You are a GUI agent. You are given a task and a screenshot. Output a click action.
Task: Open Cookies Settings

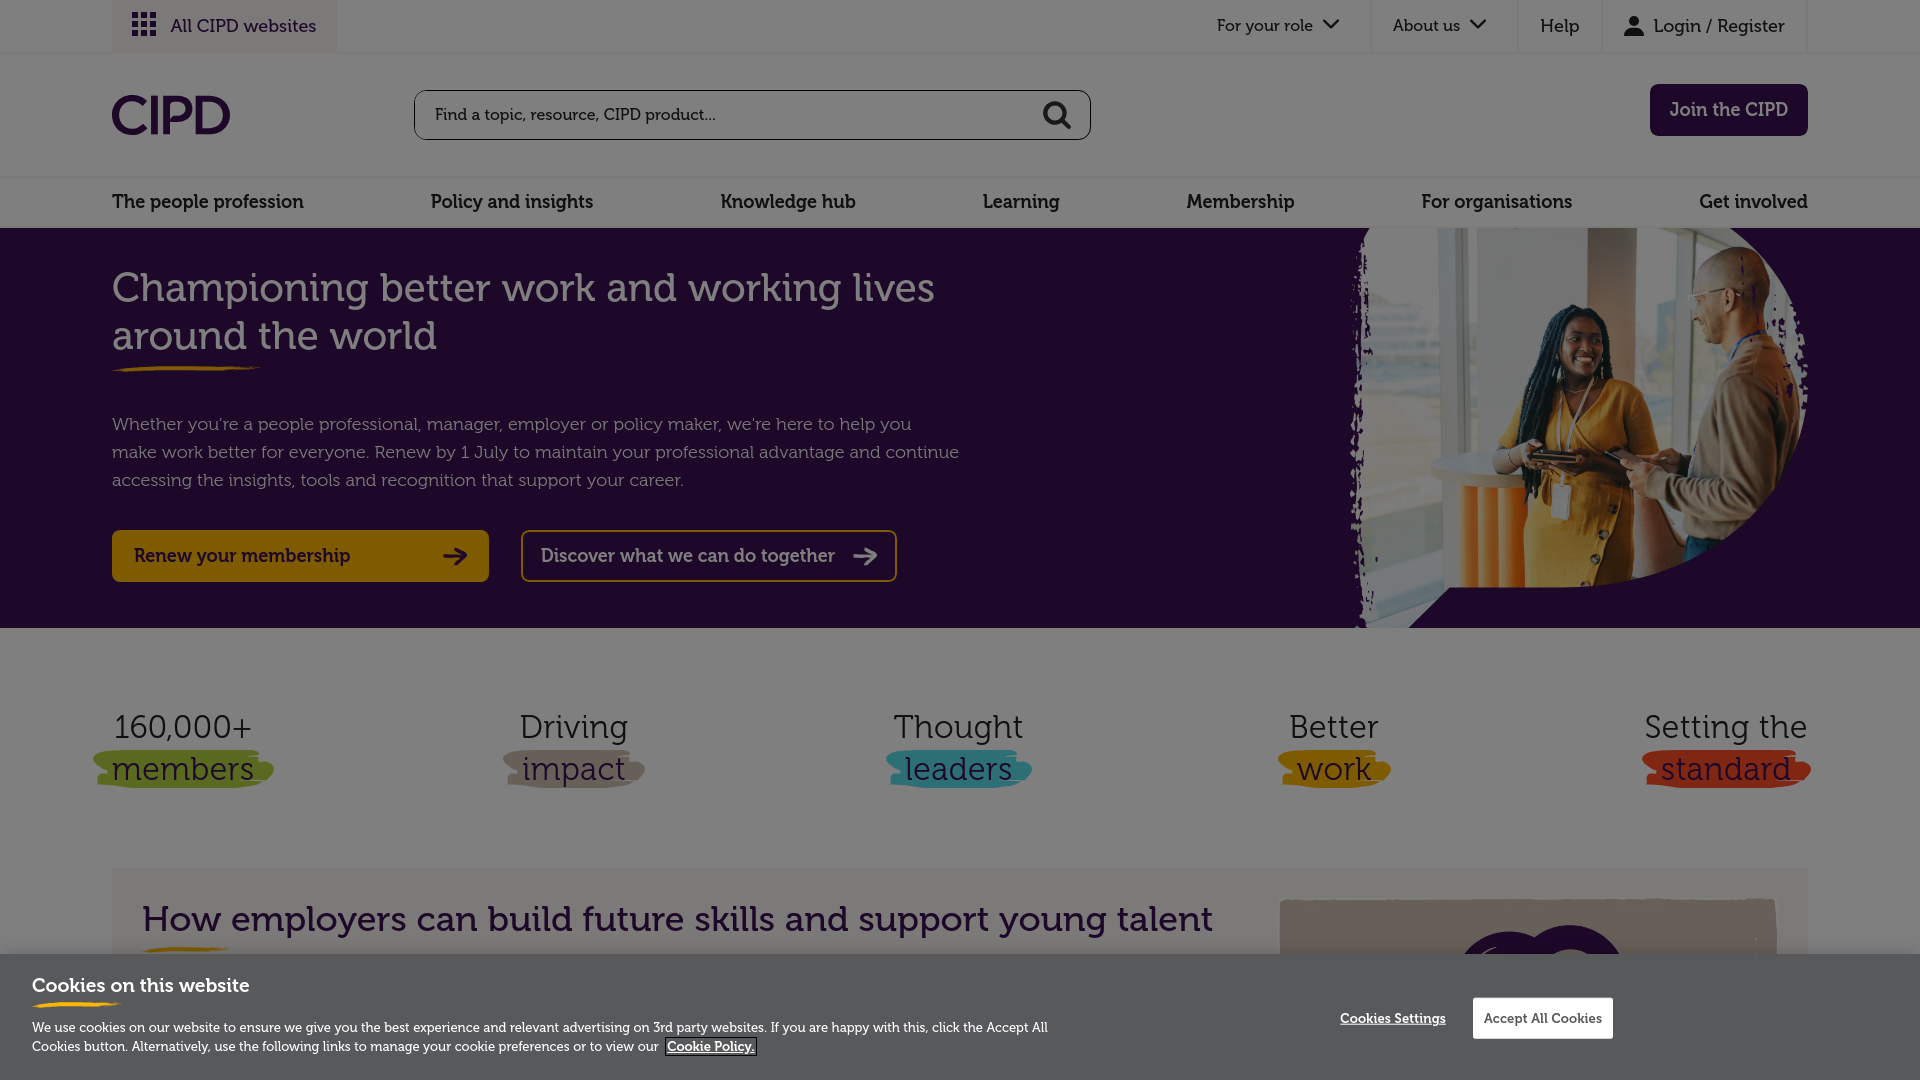pyautogui.click(x=1393, y=1019)
